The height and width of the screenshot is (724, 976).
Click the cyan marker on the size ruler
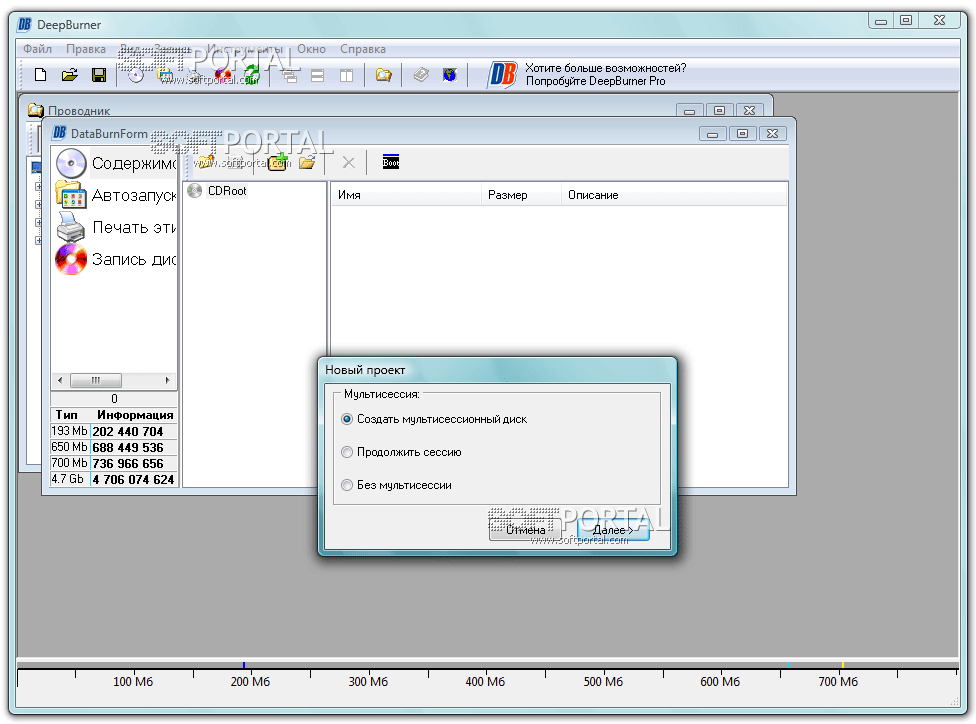789,665
